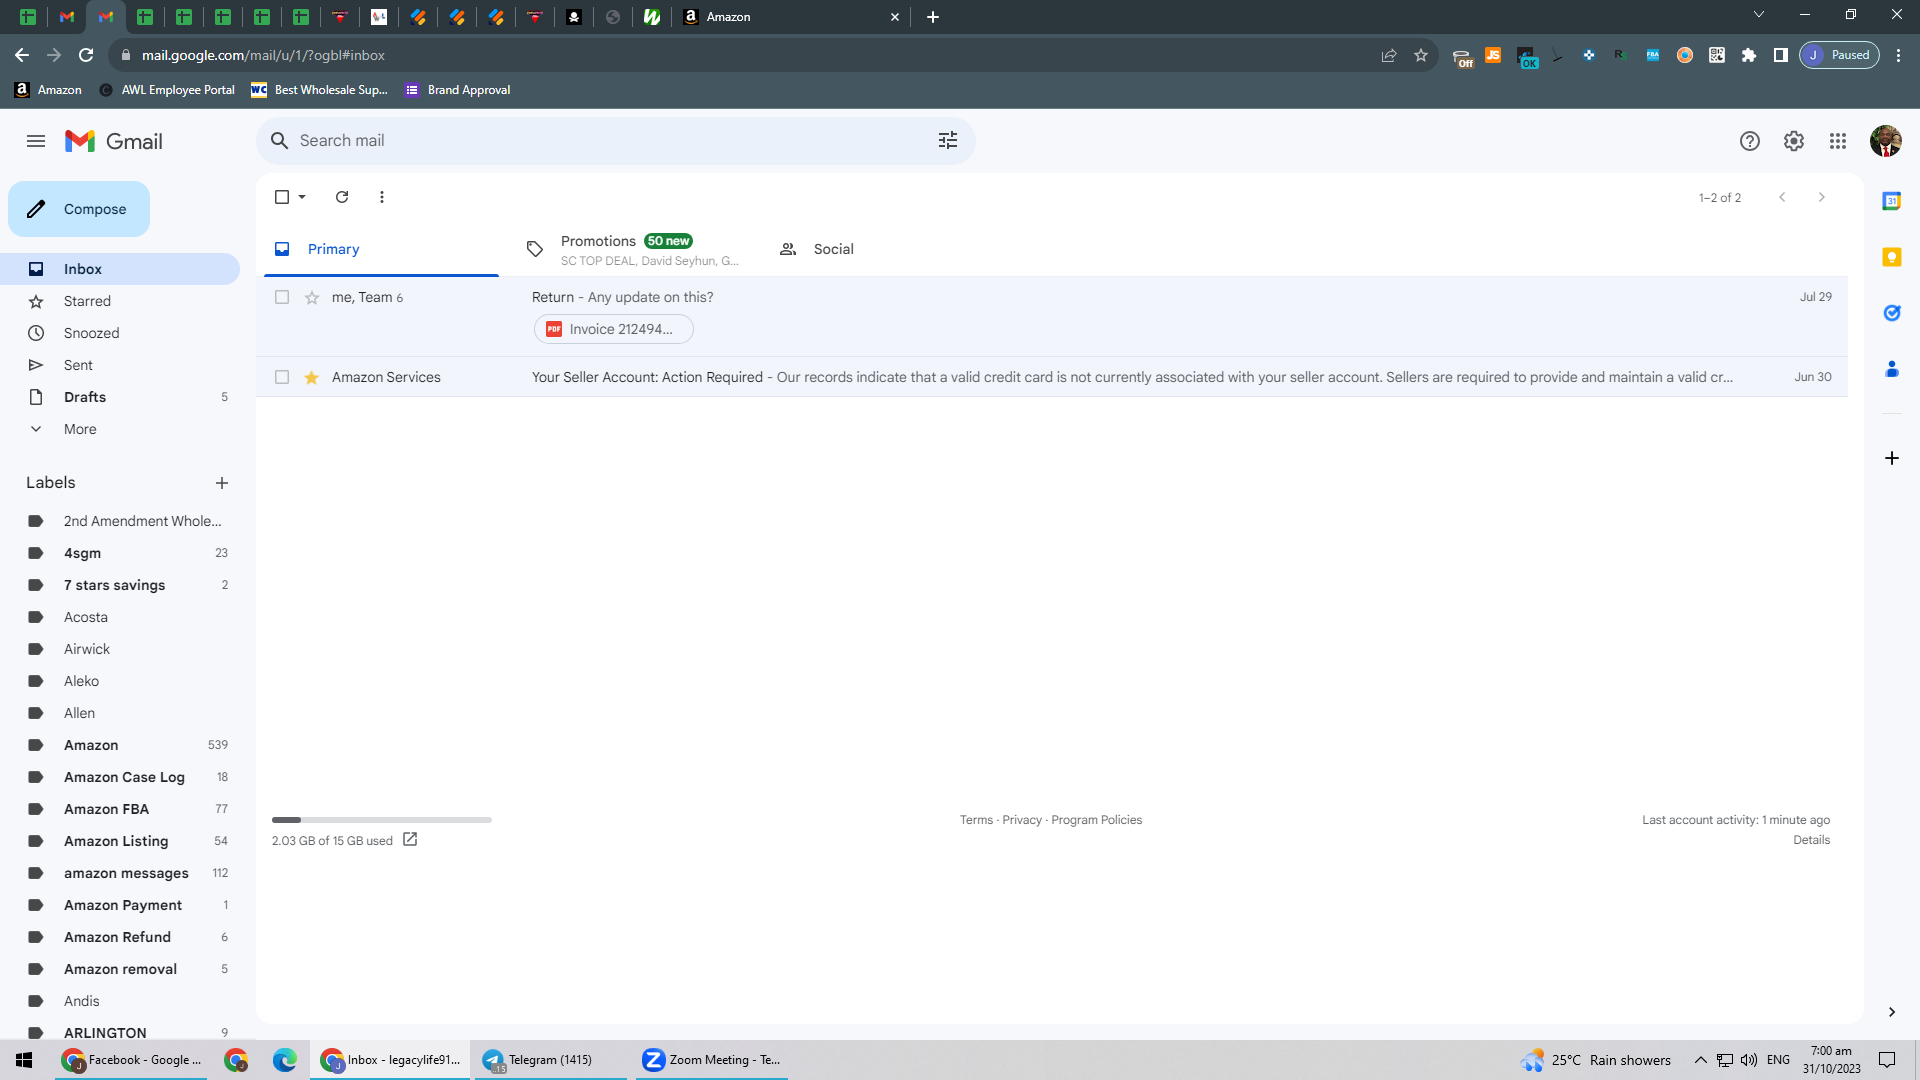This screenshot has height=1080, width=1920.
Task: Get add-ons with the plus icon
Action: 1892,458
